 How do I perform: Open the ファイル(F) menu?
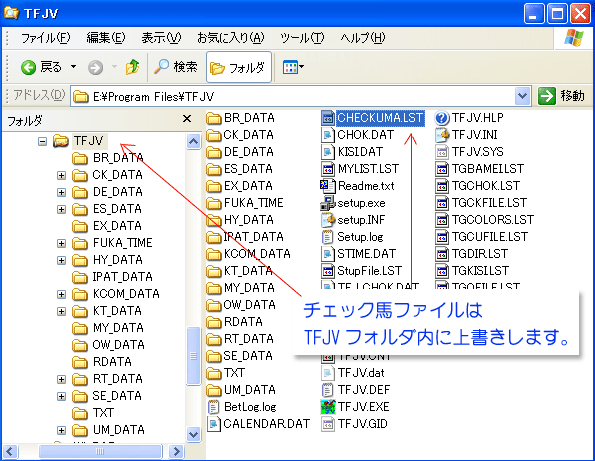click(45, 38)
